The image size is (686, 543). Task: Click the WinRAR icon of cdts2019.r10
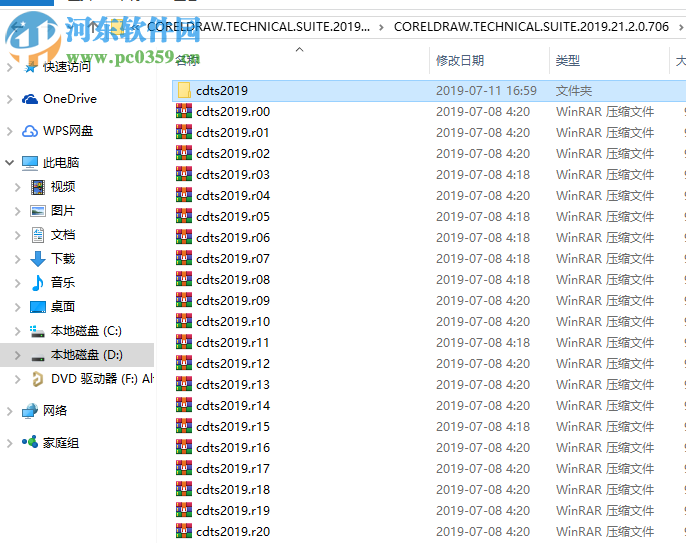[x=184, y=321]
